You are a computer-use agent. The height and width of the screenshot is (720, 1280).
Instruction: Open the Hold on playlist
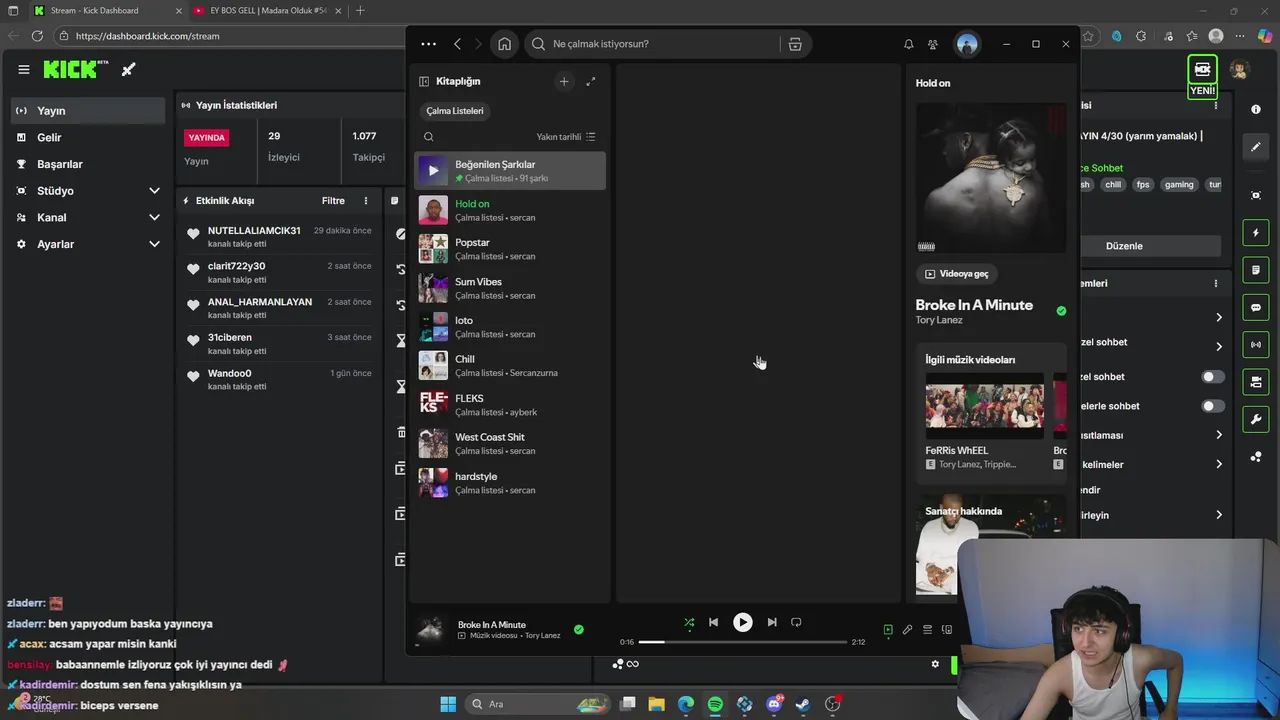point(510,210)
